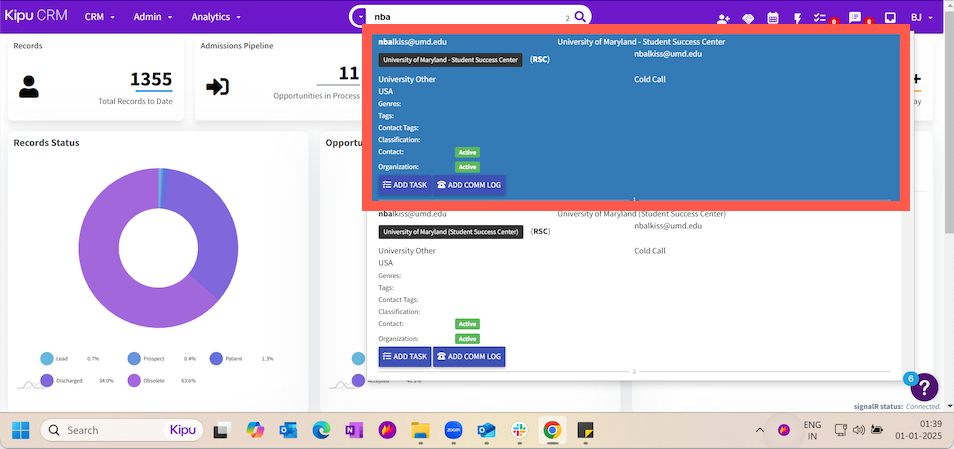Screen dimensions: 954x449
Task: Click the inbox tray icon
Action: pos(890,18)
